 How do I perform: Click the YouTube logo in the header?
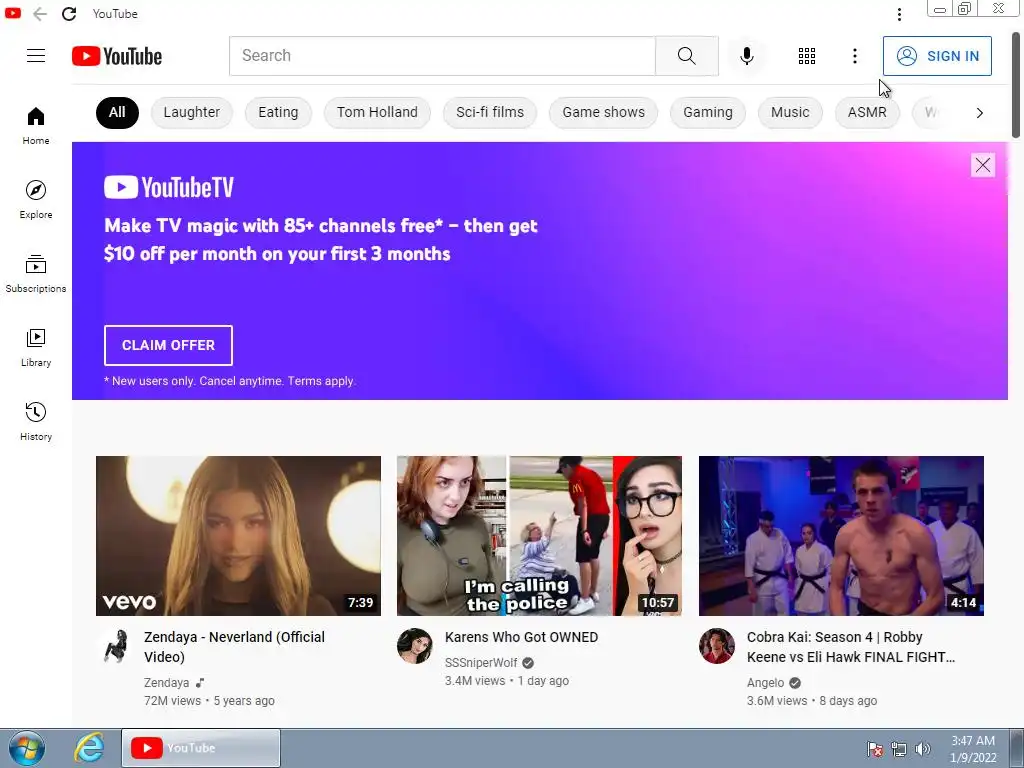click(117, 56)
